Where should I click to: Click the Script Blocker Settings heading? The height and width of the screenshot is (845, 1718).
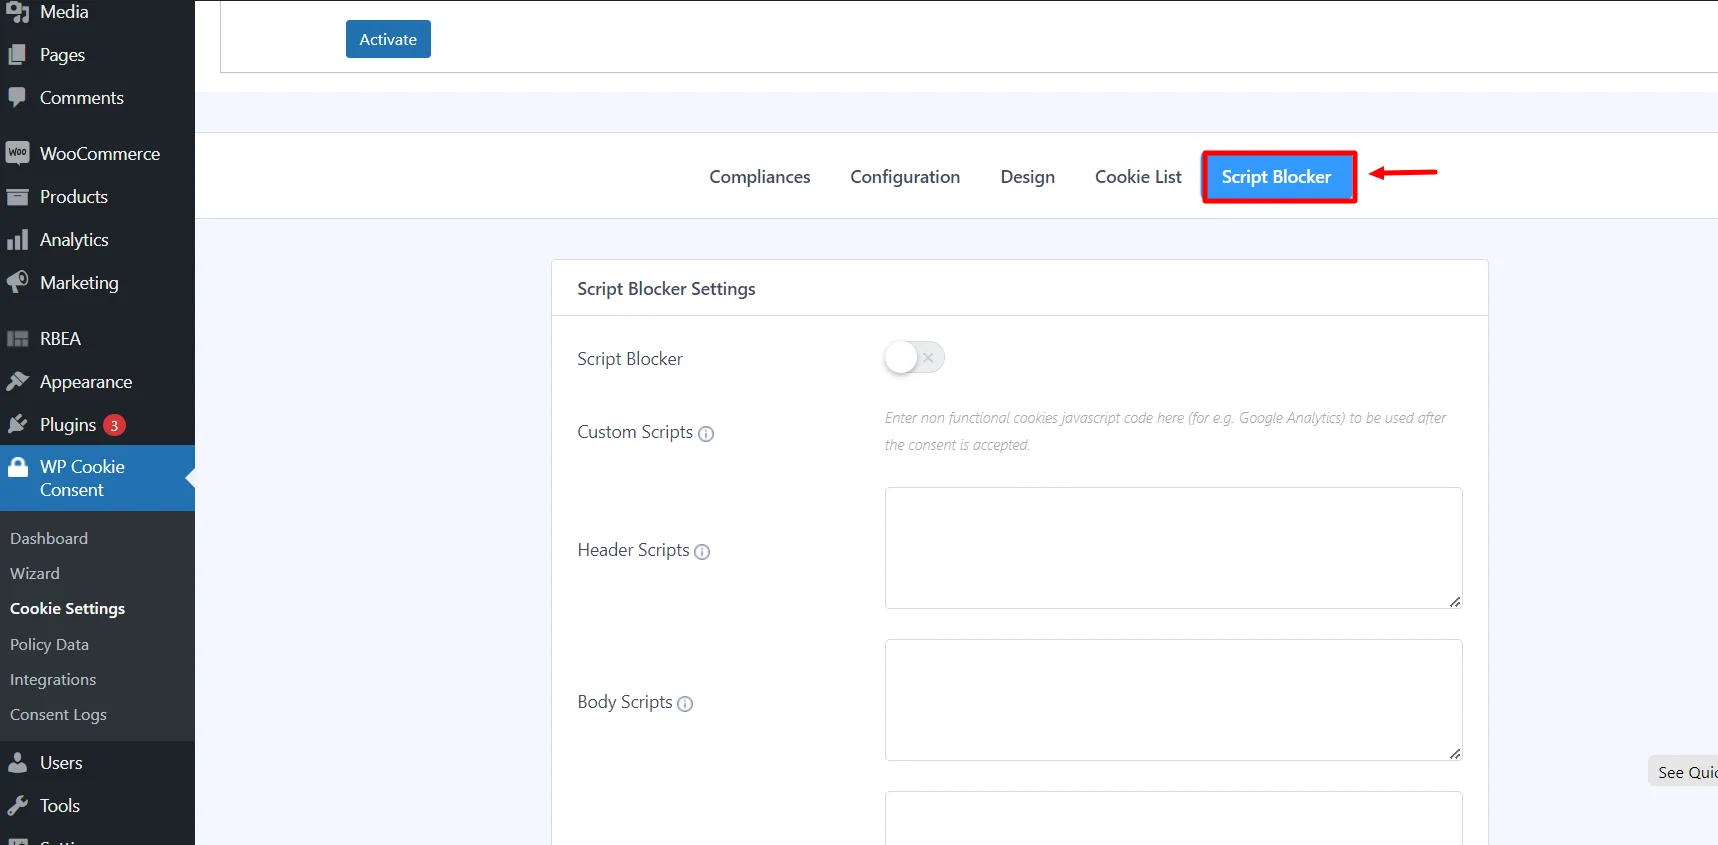(666, 289)
